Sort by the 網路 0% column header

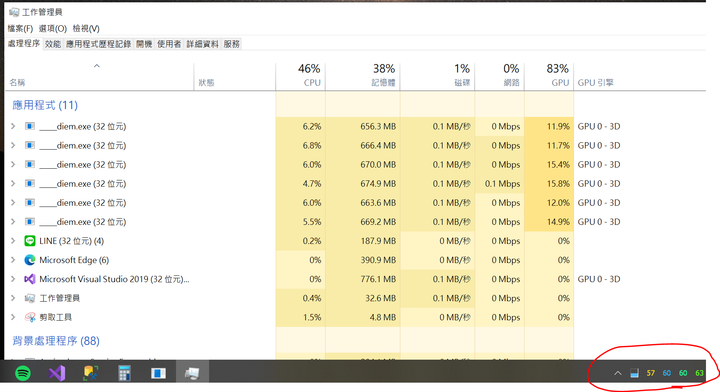(x=500, y=76)
